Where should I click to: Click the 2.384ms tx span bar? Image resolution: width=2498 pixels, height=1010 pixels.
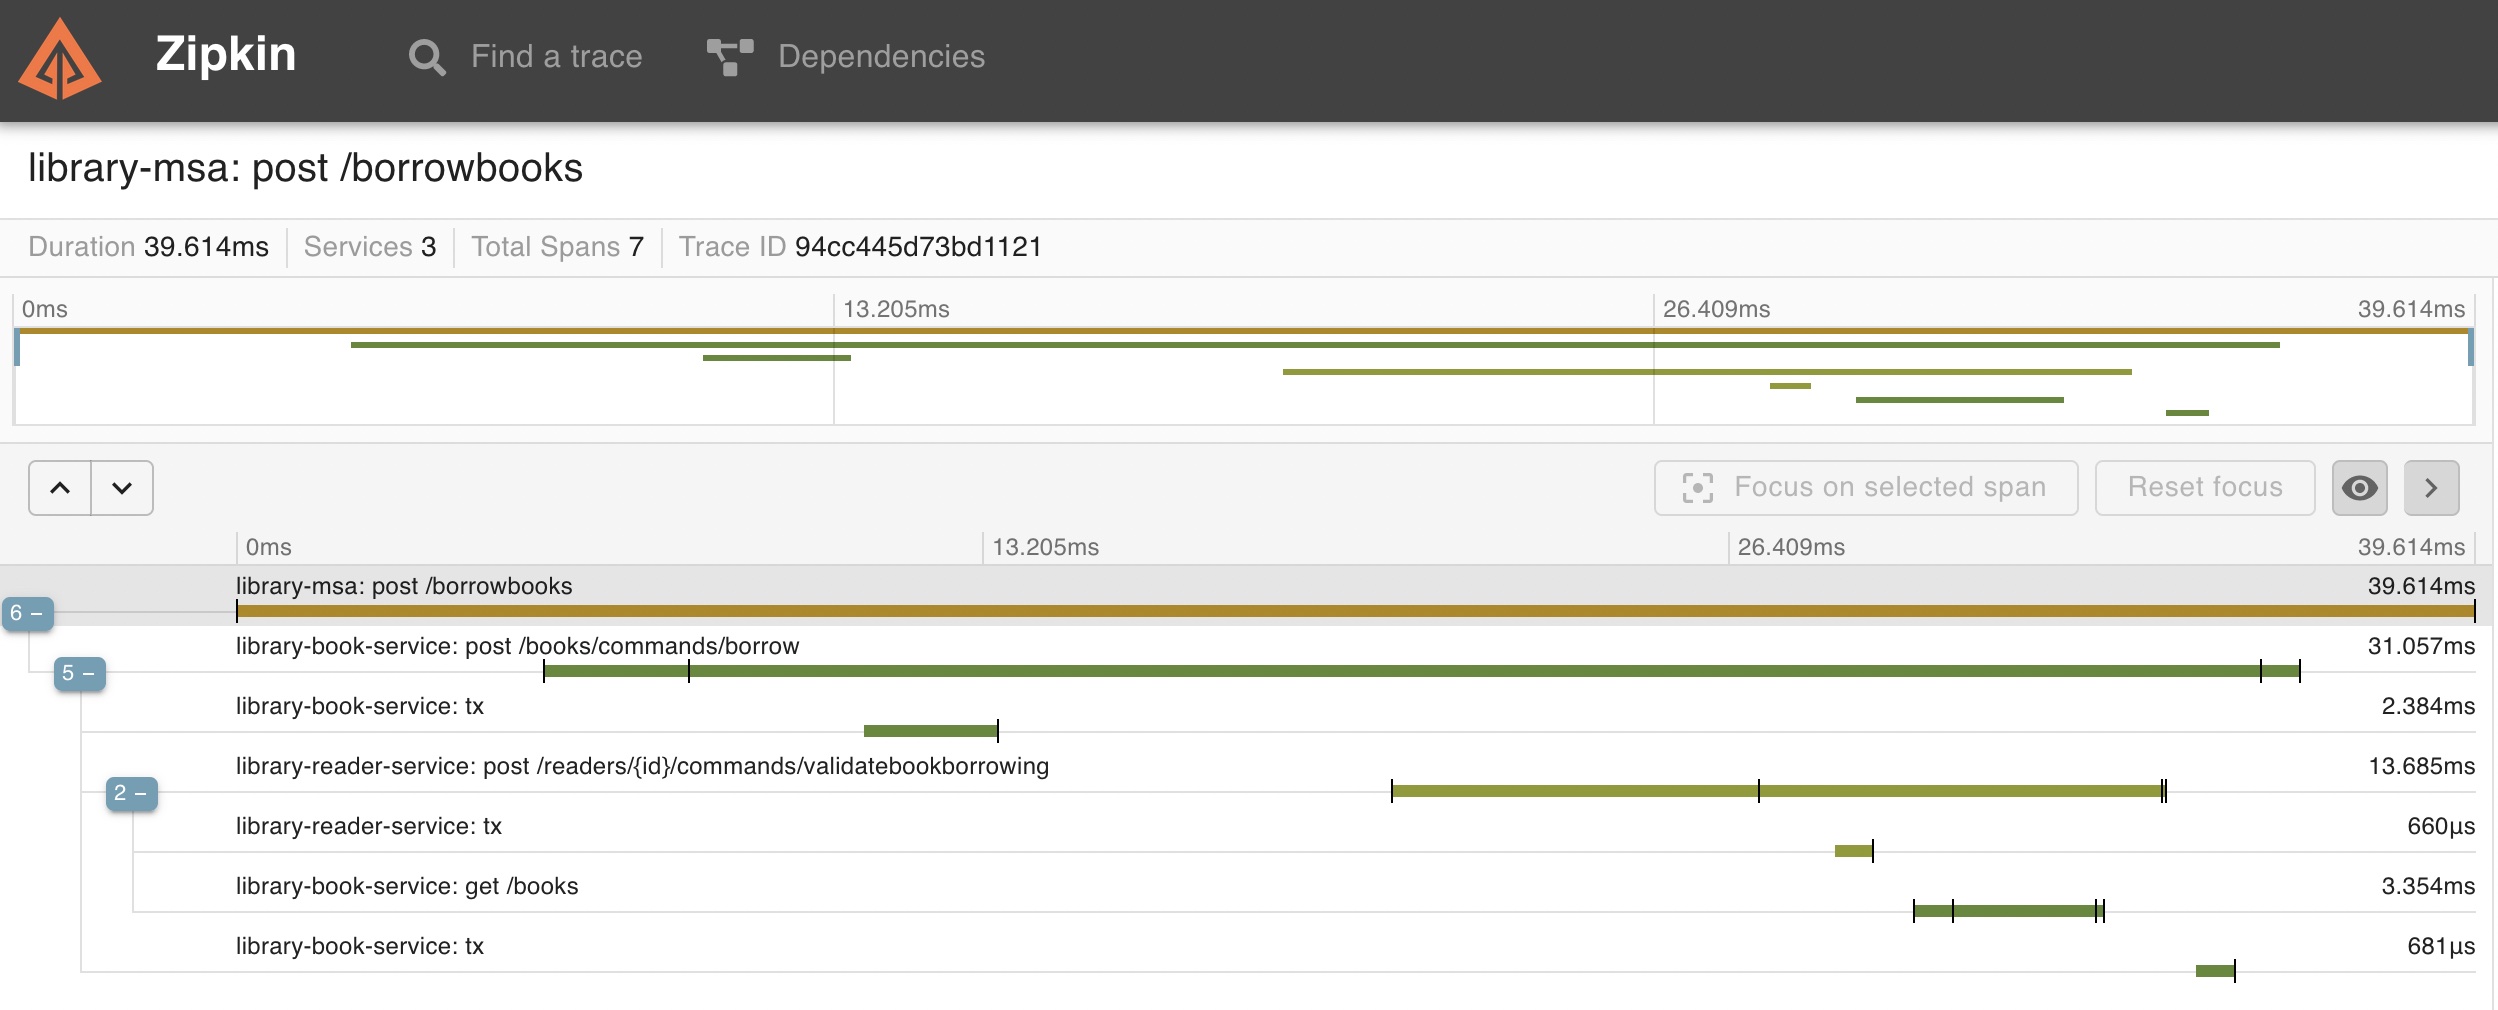pos(931,731)
